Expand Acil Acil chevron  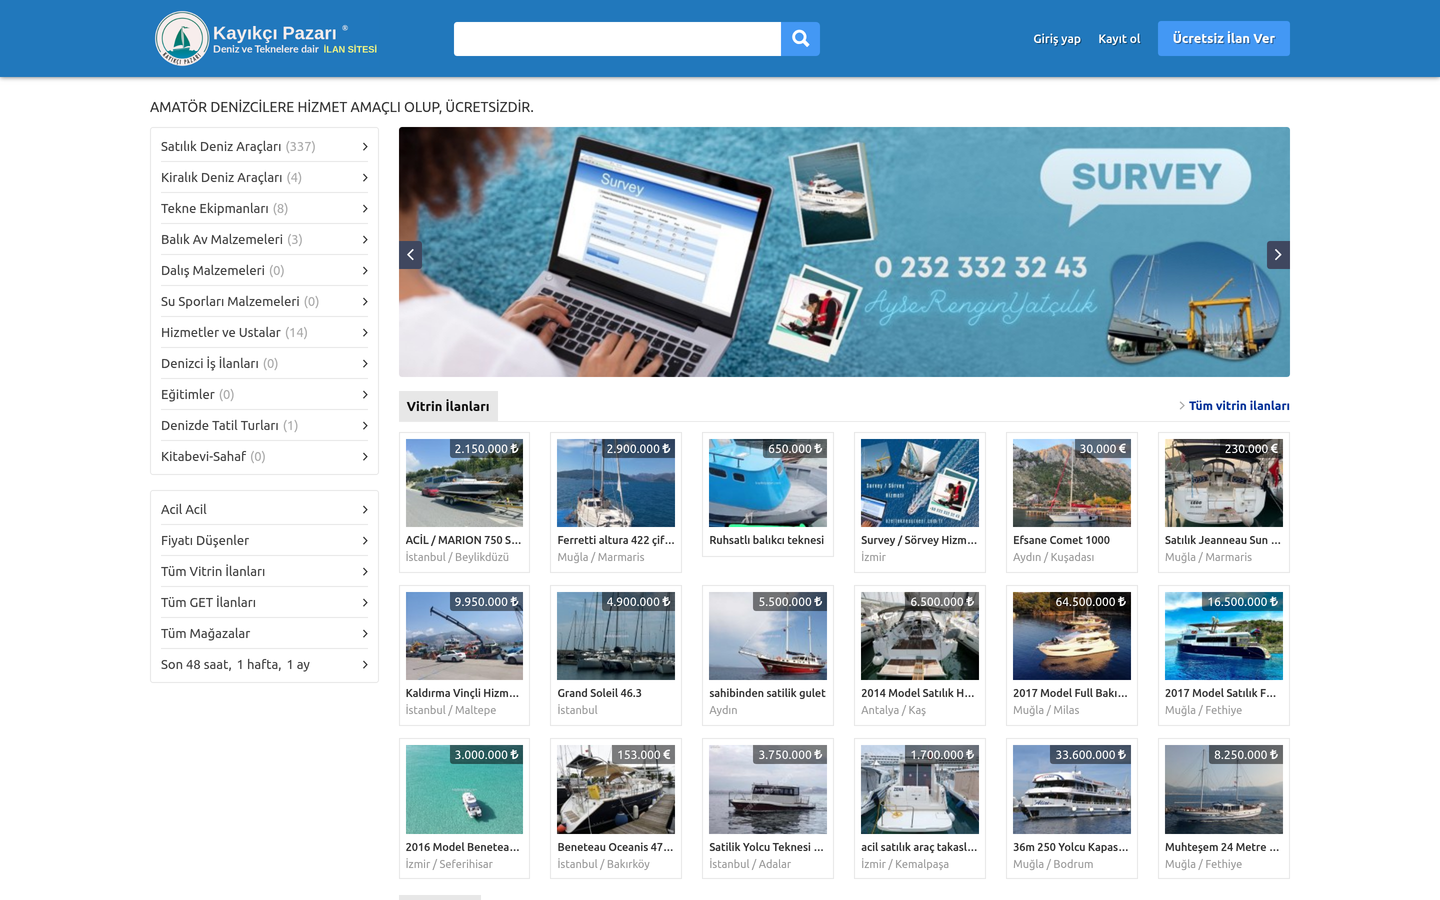click(365, 509)
